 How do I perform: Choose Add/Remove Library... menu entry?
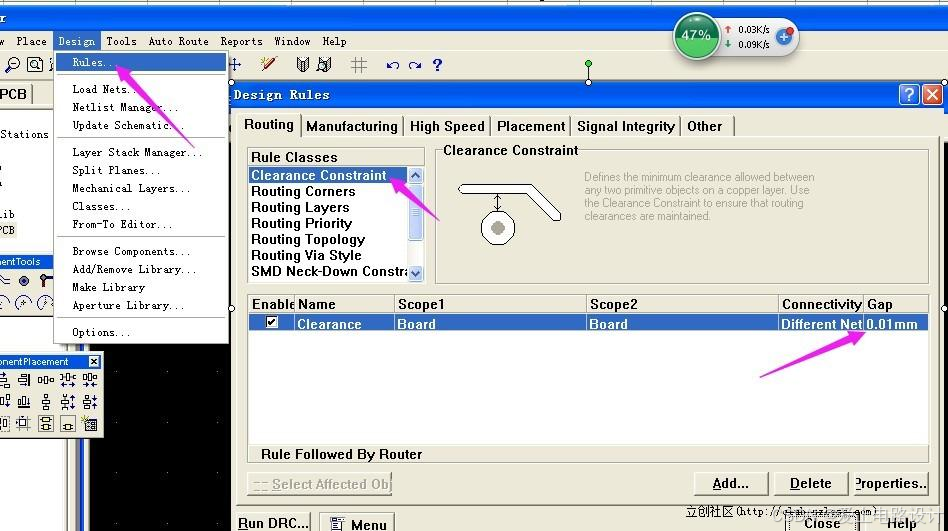coord(141,269)
